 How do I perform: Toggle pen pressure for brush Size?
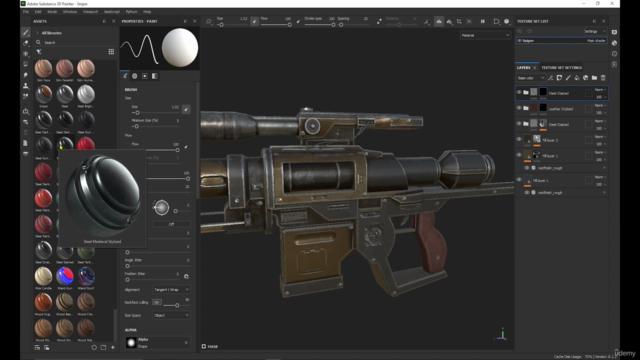tap(186, 109)
